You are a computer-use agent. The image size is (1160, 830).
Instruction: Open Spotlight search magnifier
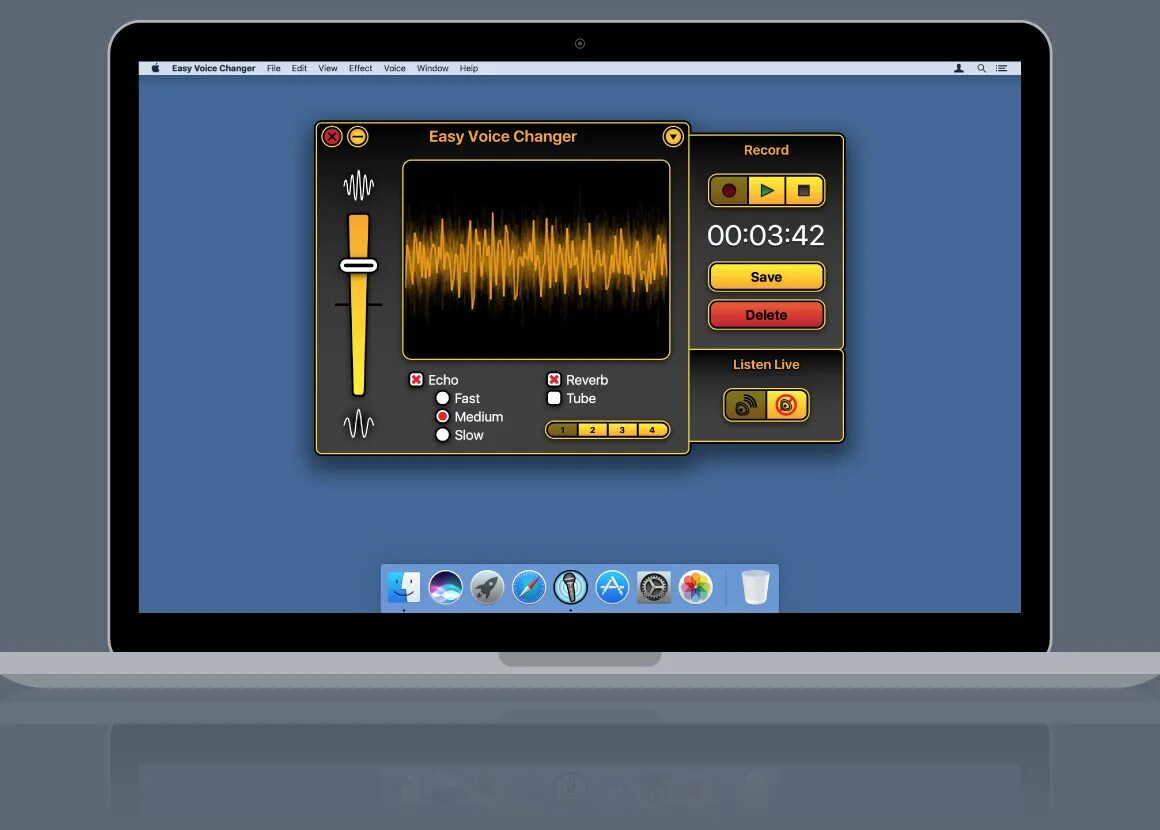click(982, 68)
